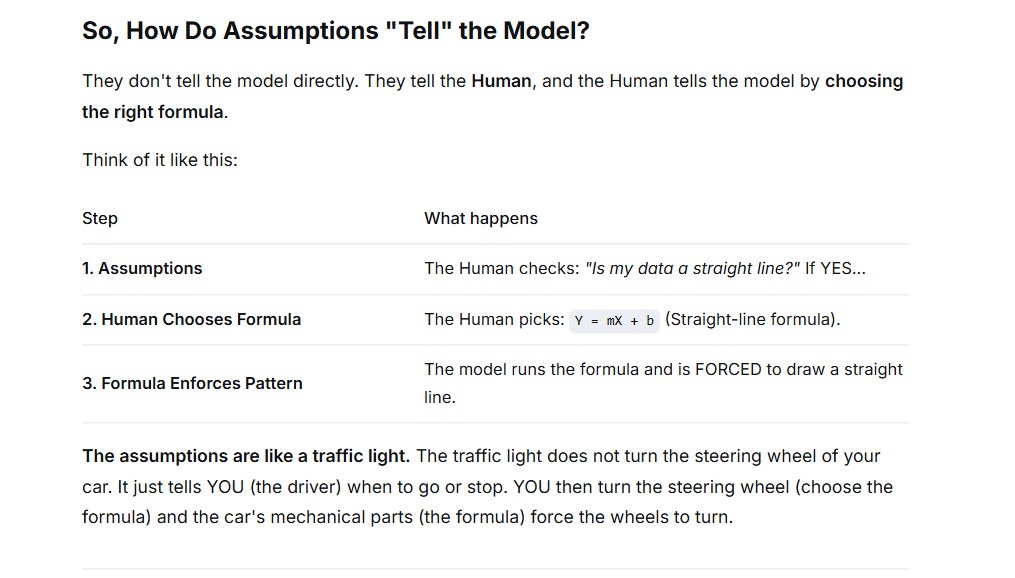Click the 2. Human Chooses Formula label
The image size is (1015, 578).
[192, 320]
